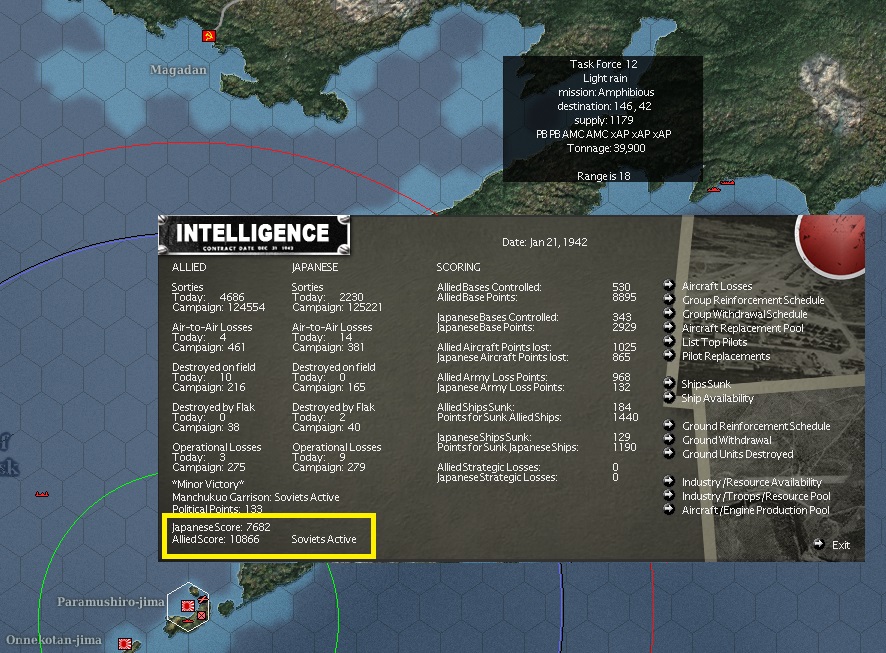Click arrow next to Ships Sunk
The image size is (886, 653).
coord(669,383)
